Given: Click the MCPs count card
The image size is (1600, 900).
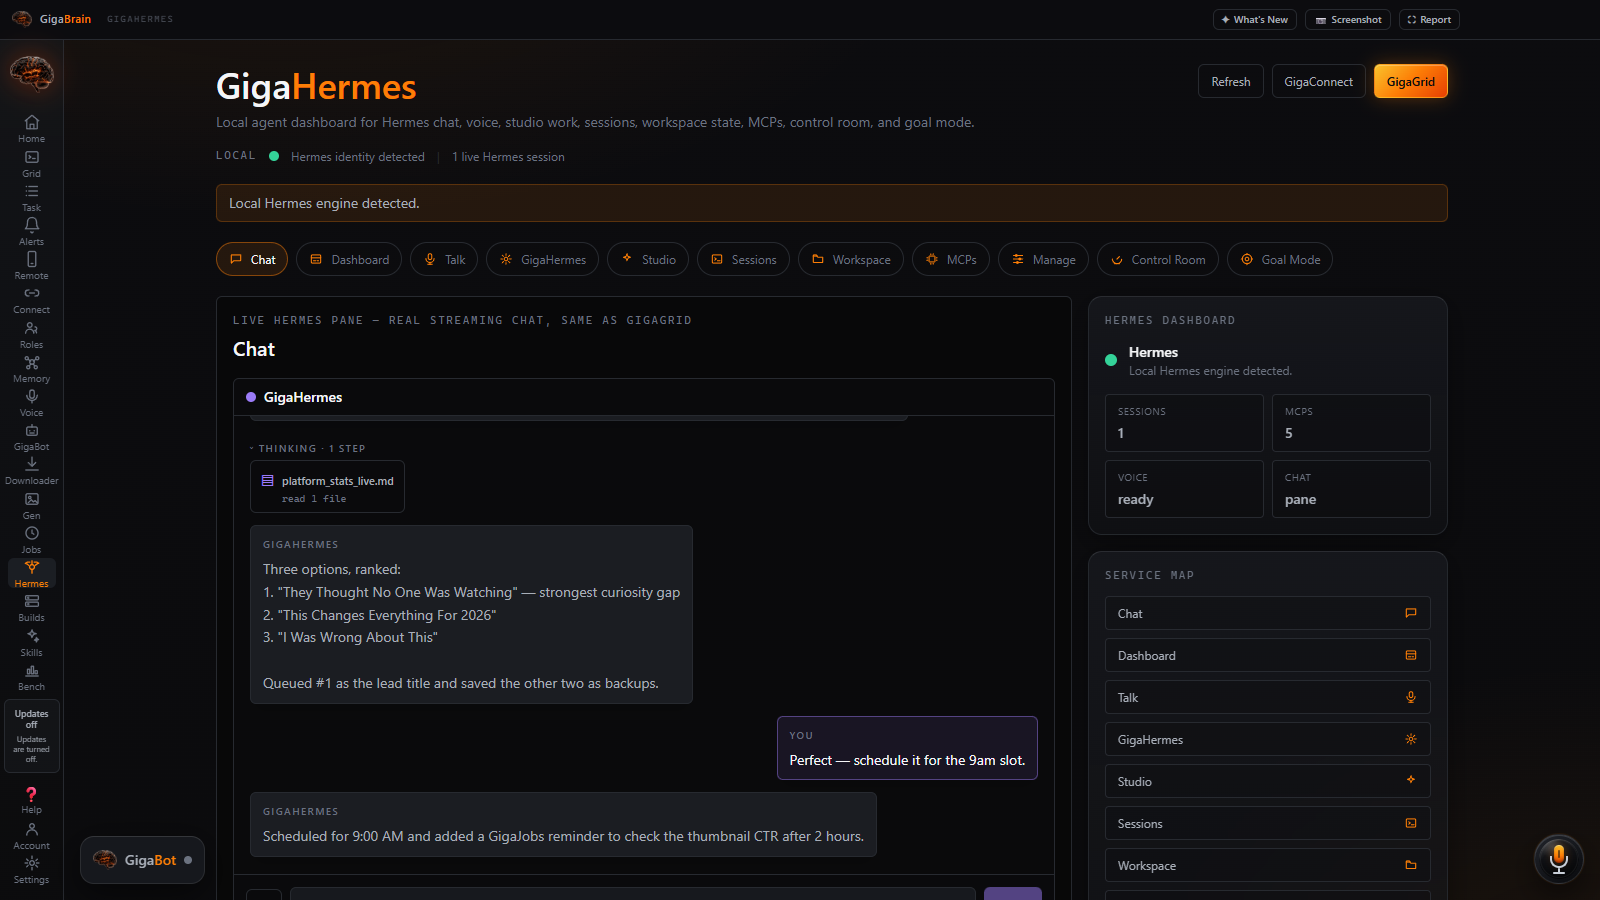Looking at the screenshot, I should pyautogui.click(x=1351, y=423).
